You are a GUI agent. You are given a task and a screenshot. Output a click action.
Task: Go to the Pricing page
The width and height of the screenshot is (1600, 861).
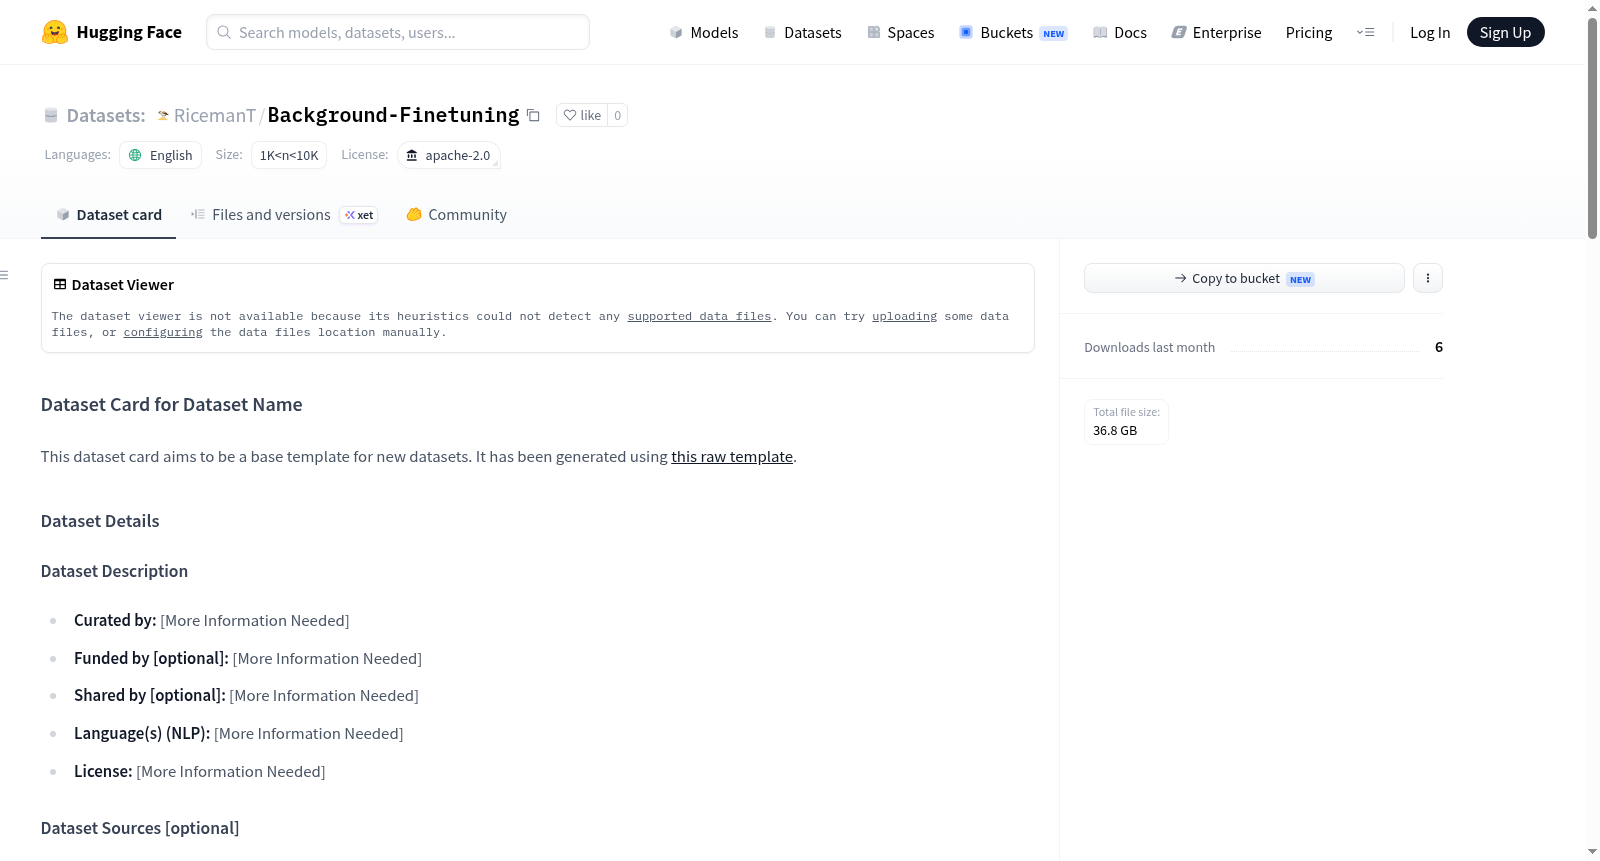[1309, 32]
